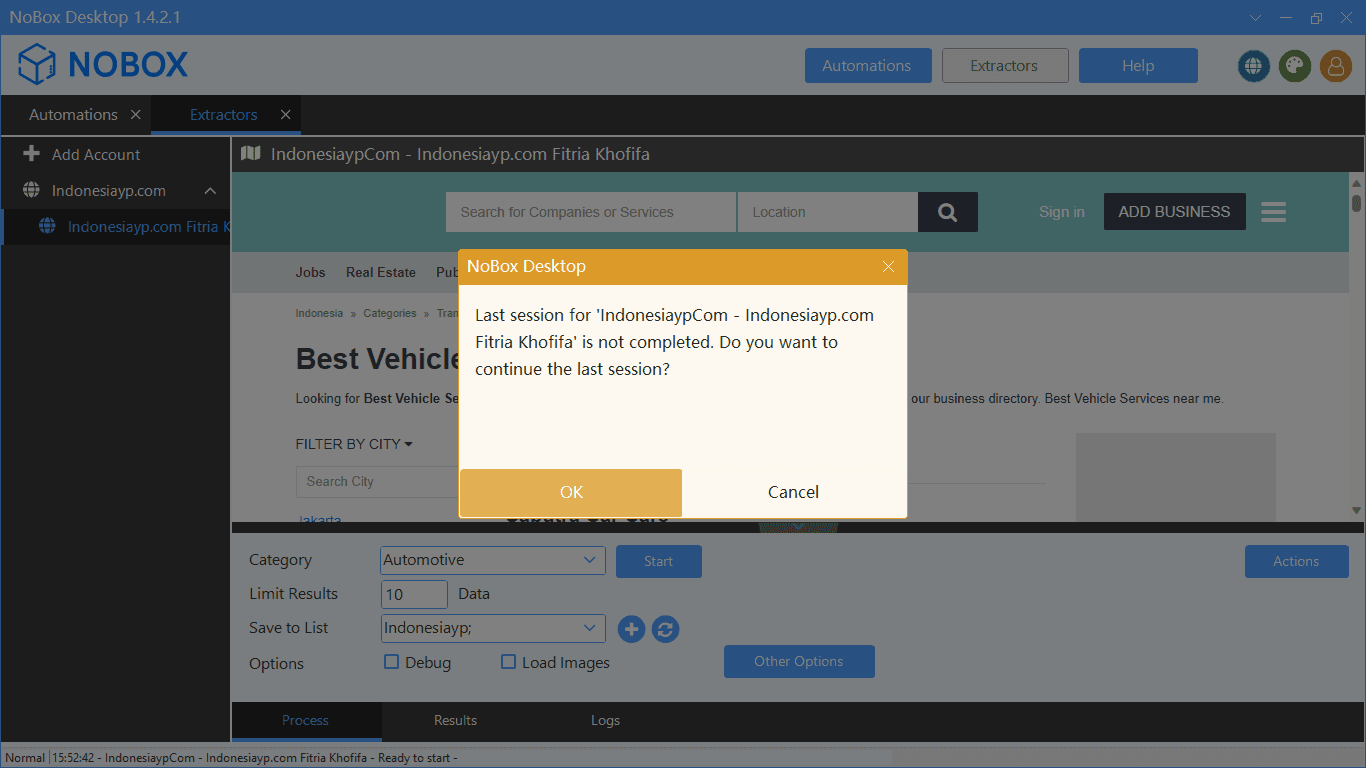The image size is (1366, 768).
Task: Open the color palette theme icon
Action: tap(1294, 66)
